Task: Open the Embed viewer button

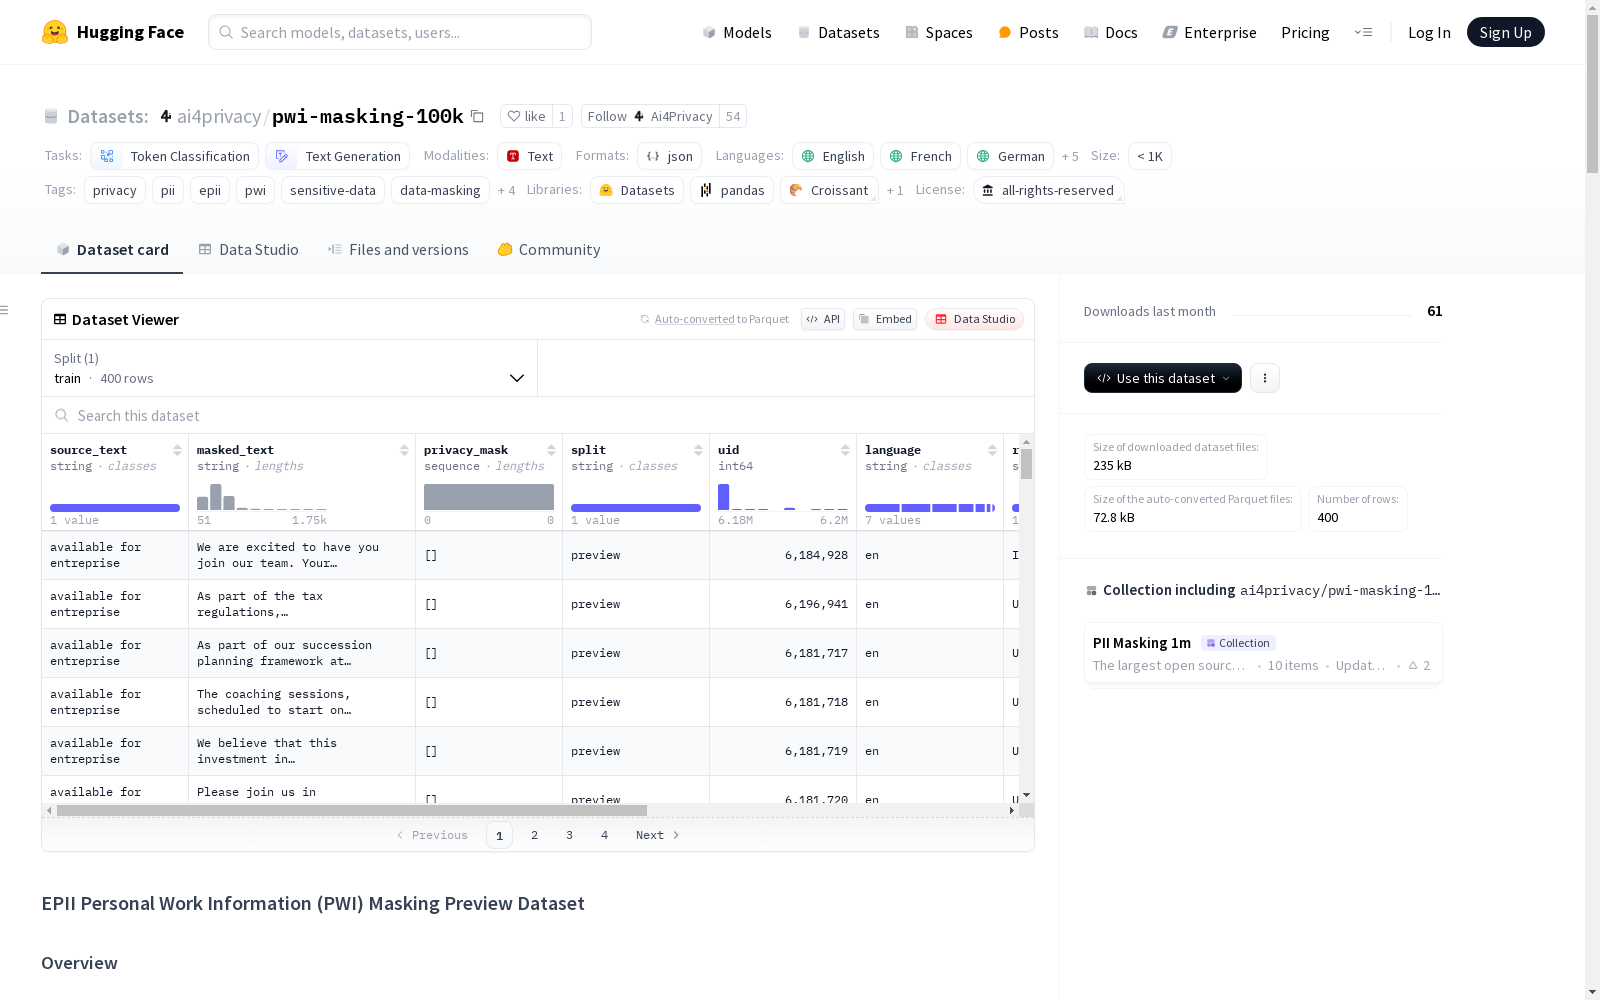Action: click(x=885, y=319)
